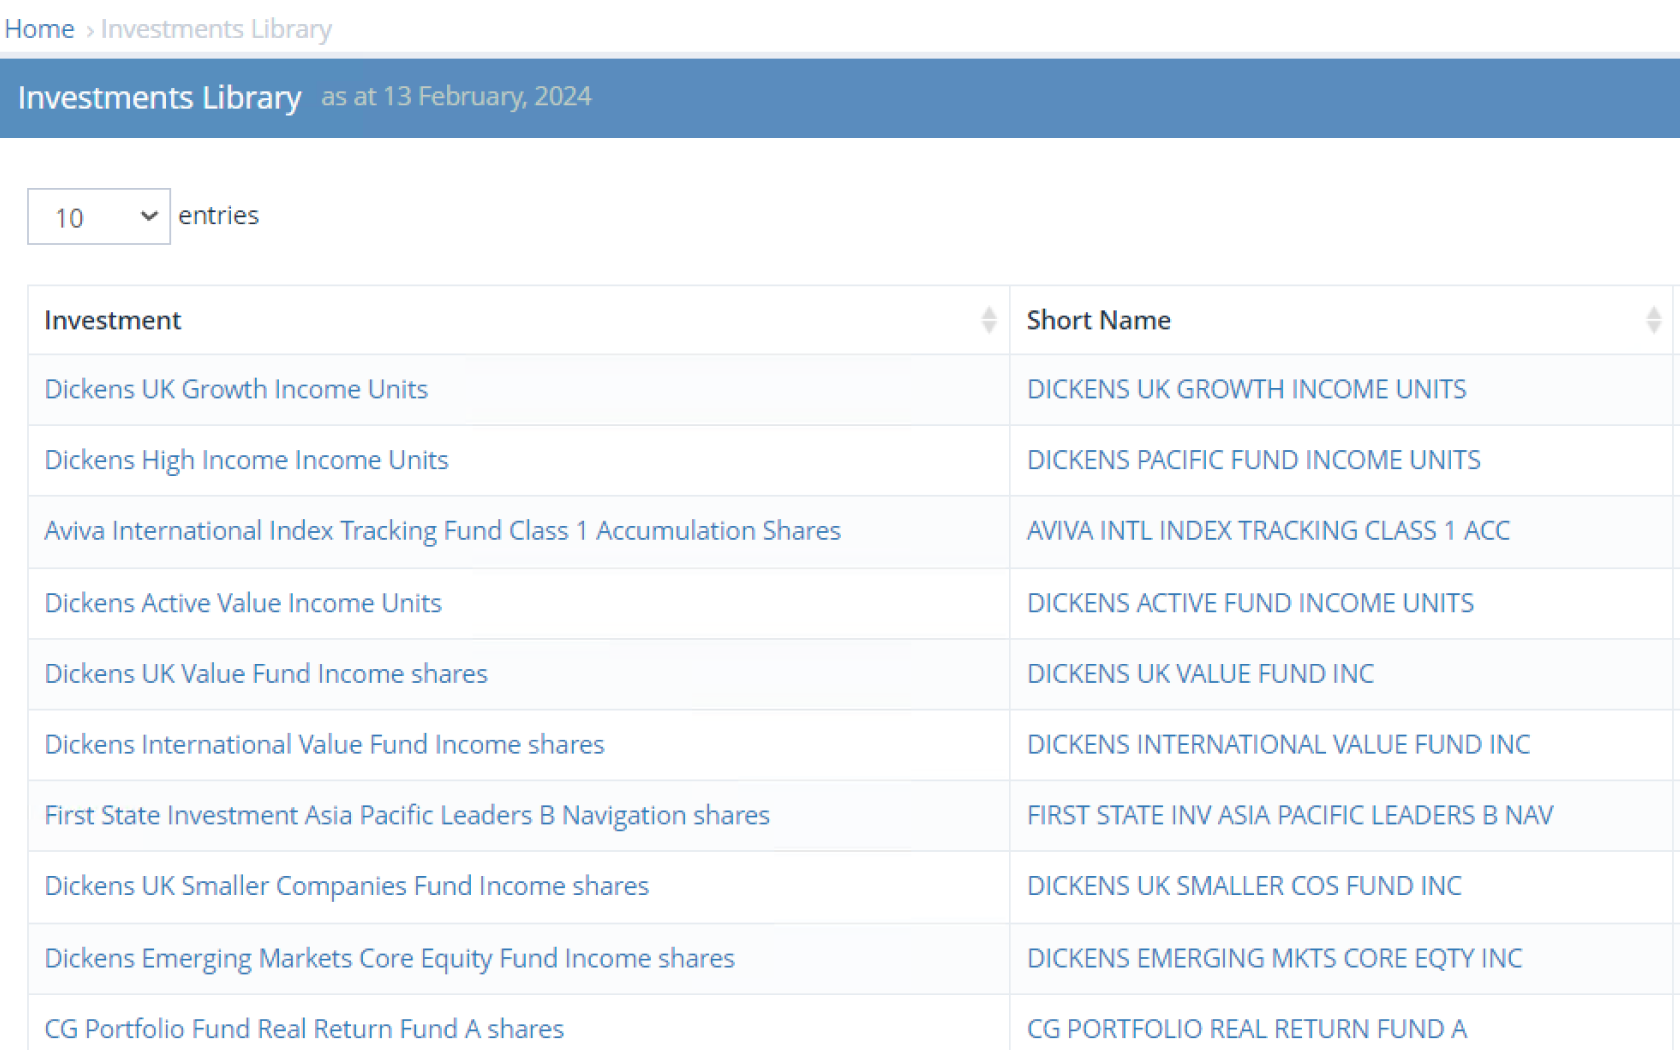Select Aviva International Index Tracking Fund link
The height and width of the screenshot is (1050, 1680).
442,531
